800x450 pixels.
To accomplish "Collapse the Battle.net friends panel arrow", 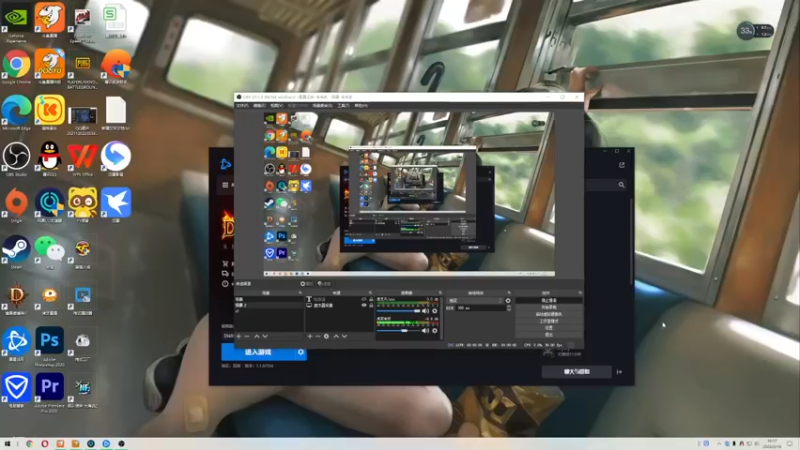I will pyautogui.click(x=619, y=372).
